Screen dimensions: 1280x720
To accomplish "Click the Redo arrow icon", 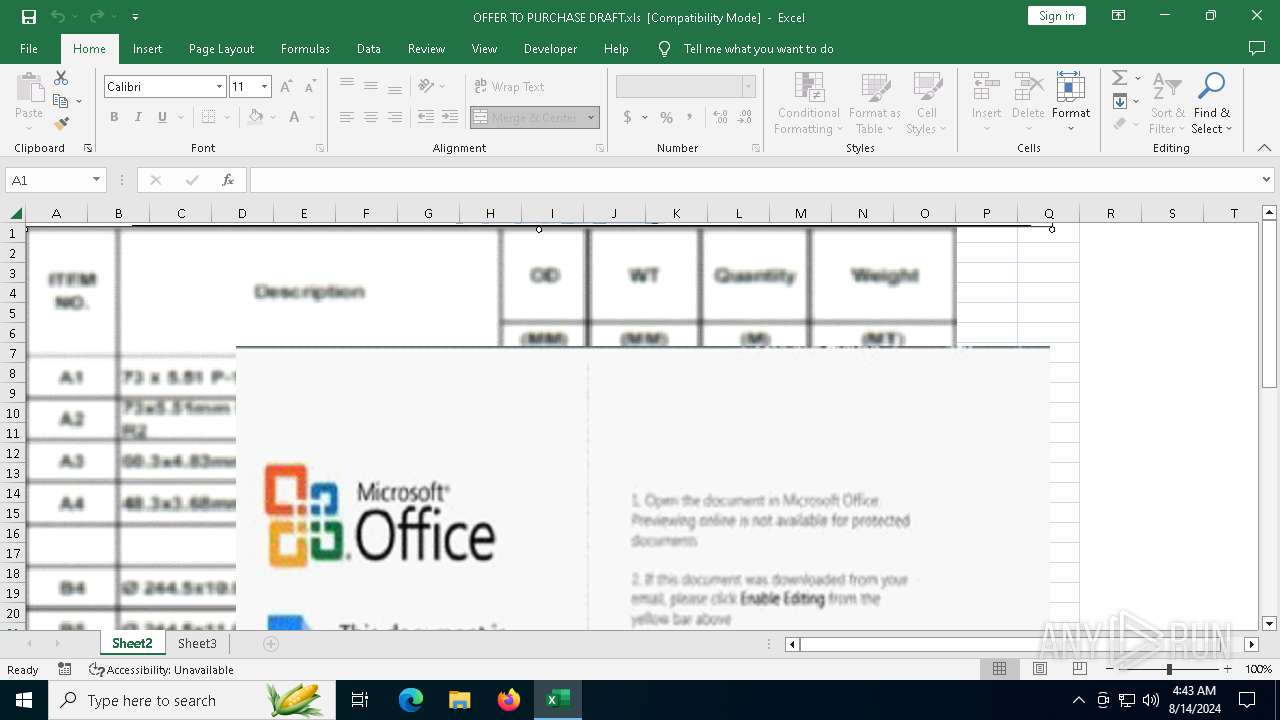I will (x=97, y=17).
